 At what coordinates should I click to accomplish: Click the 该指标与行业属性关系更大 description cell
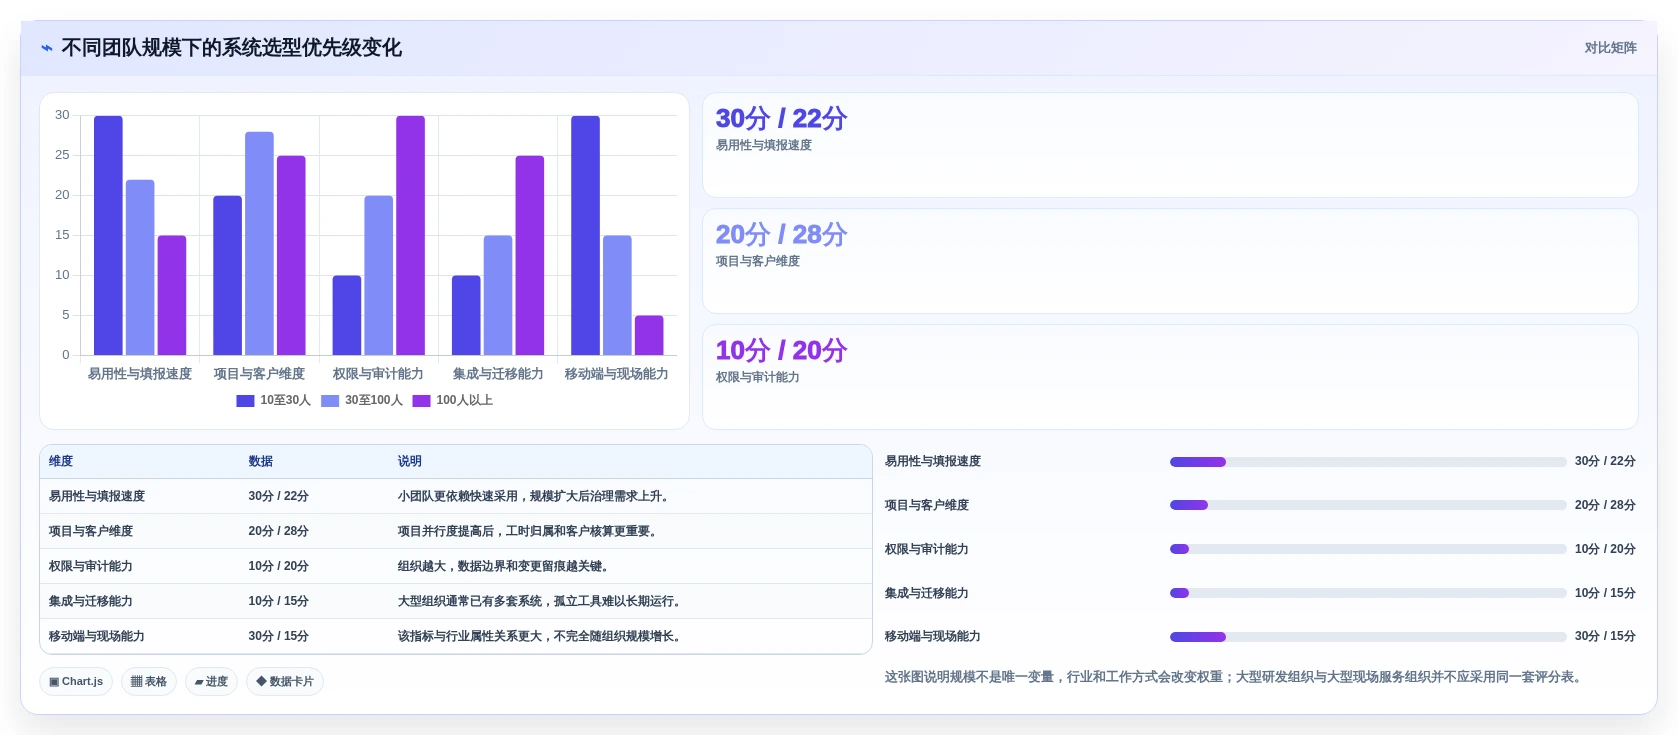[x=631, y=636]
